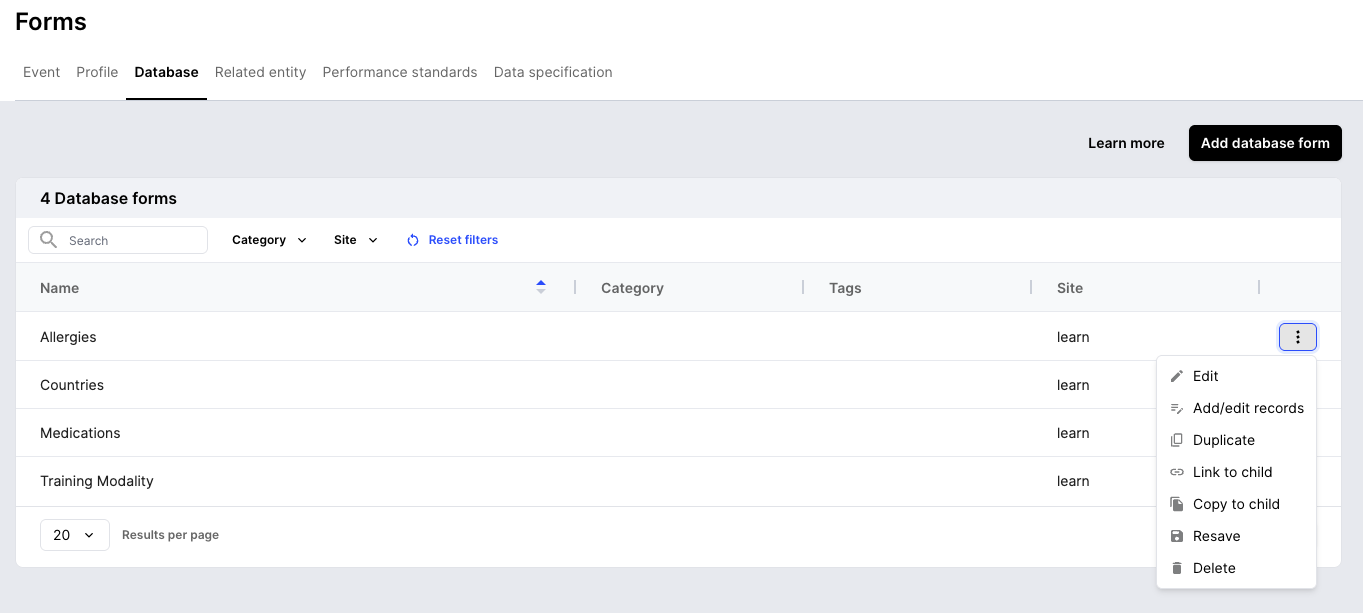
Task: Follow the Learn more link
Action: point(1126,143)
